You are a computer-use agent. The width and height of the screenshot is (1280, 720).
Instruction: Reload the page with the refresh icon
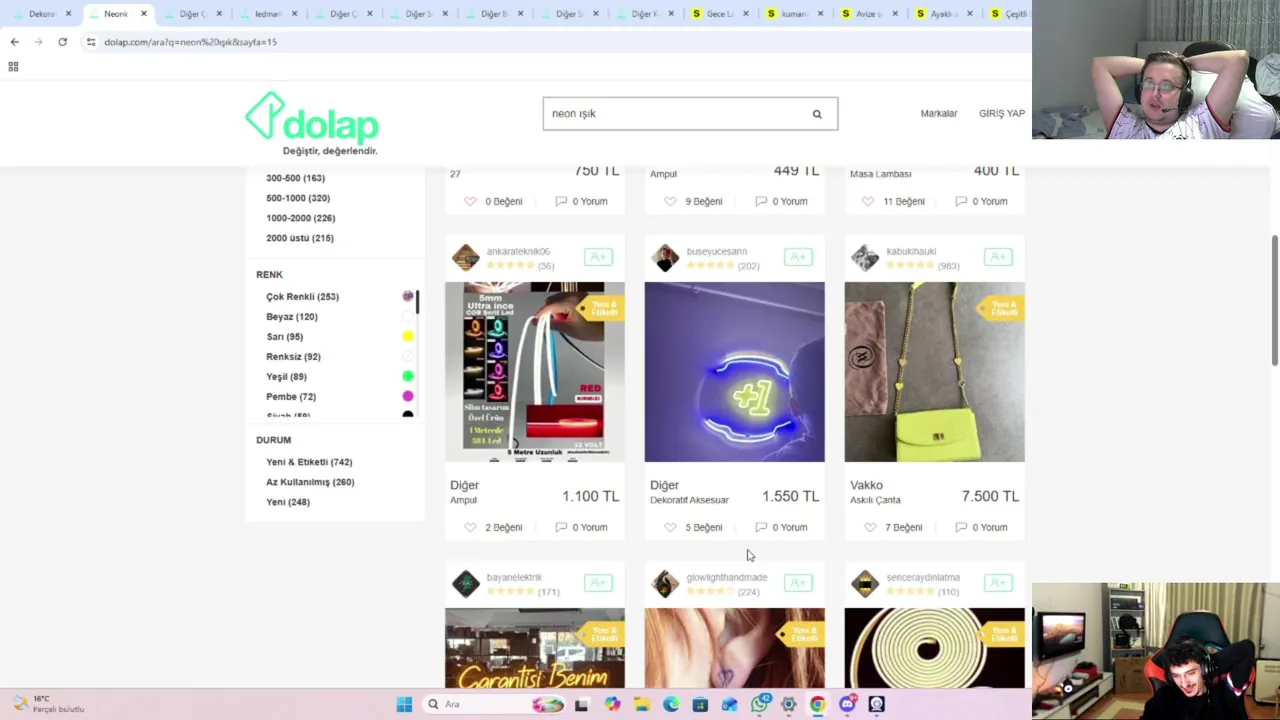62,42
